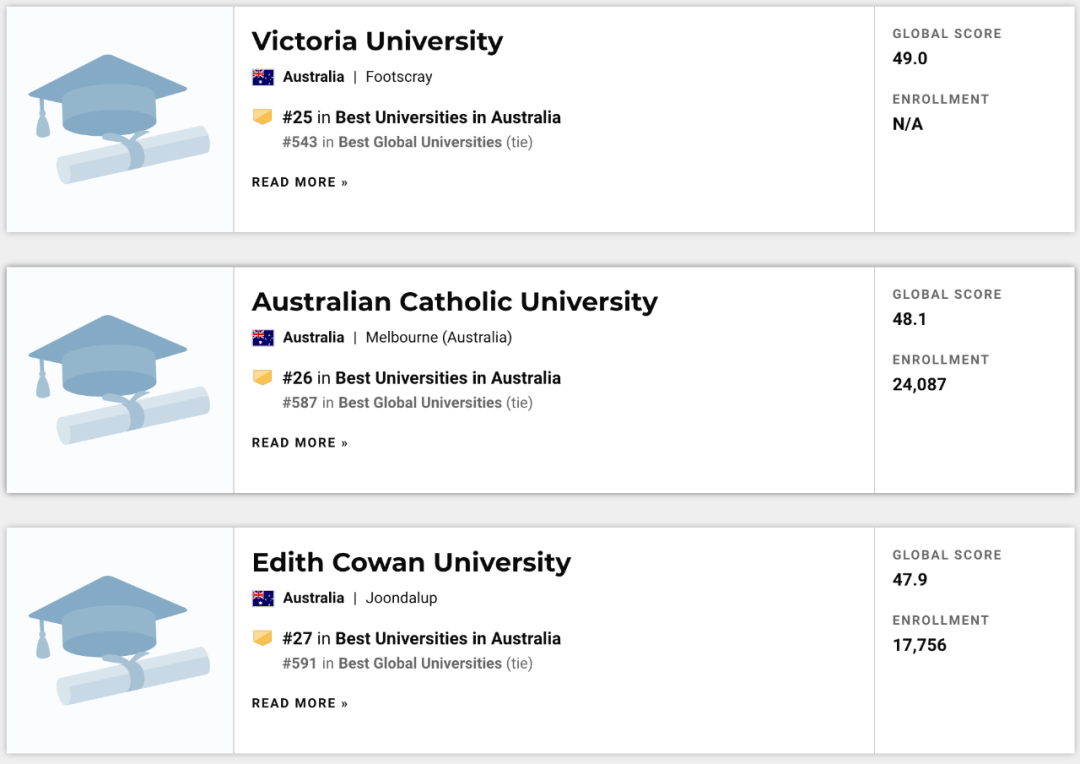Click Australian flag icon under Victoria University

point(263,77)
